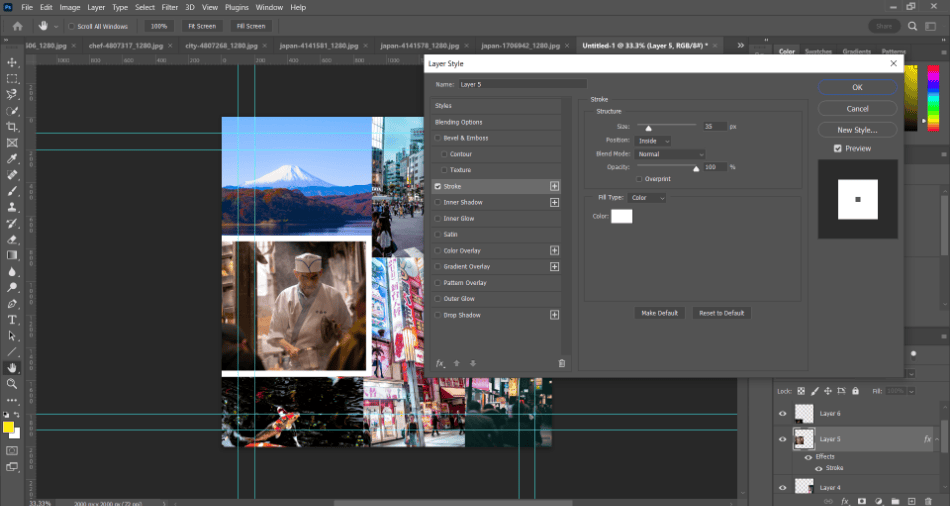Screen dimensions: 950x506
Task: Open the stroke Blend Mode dropdown
Action: point(670,154)
